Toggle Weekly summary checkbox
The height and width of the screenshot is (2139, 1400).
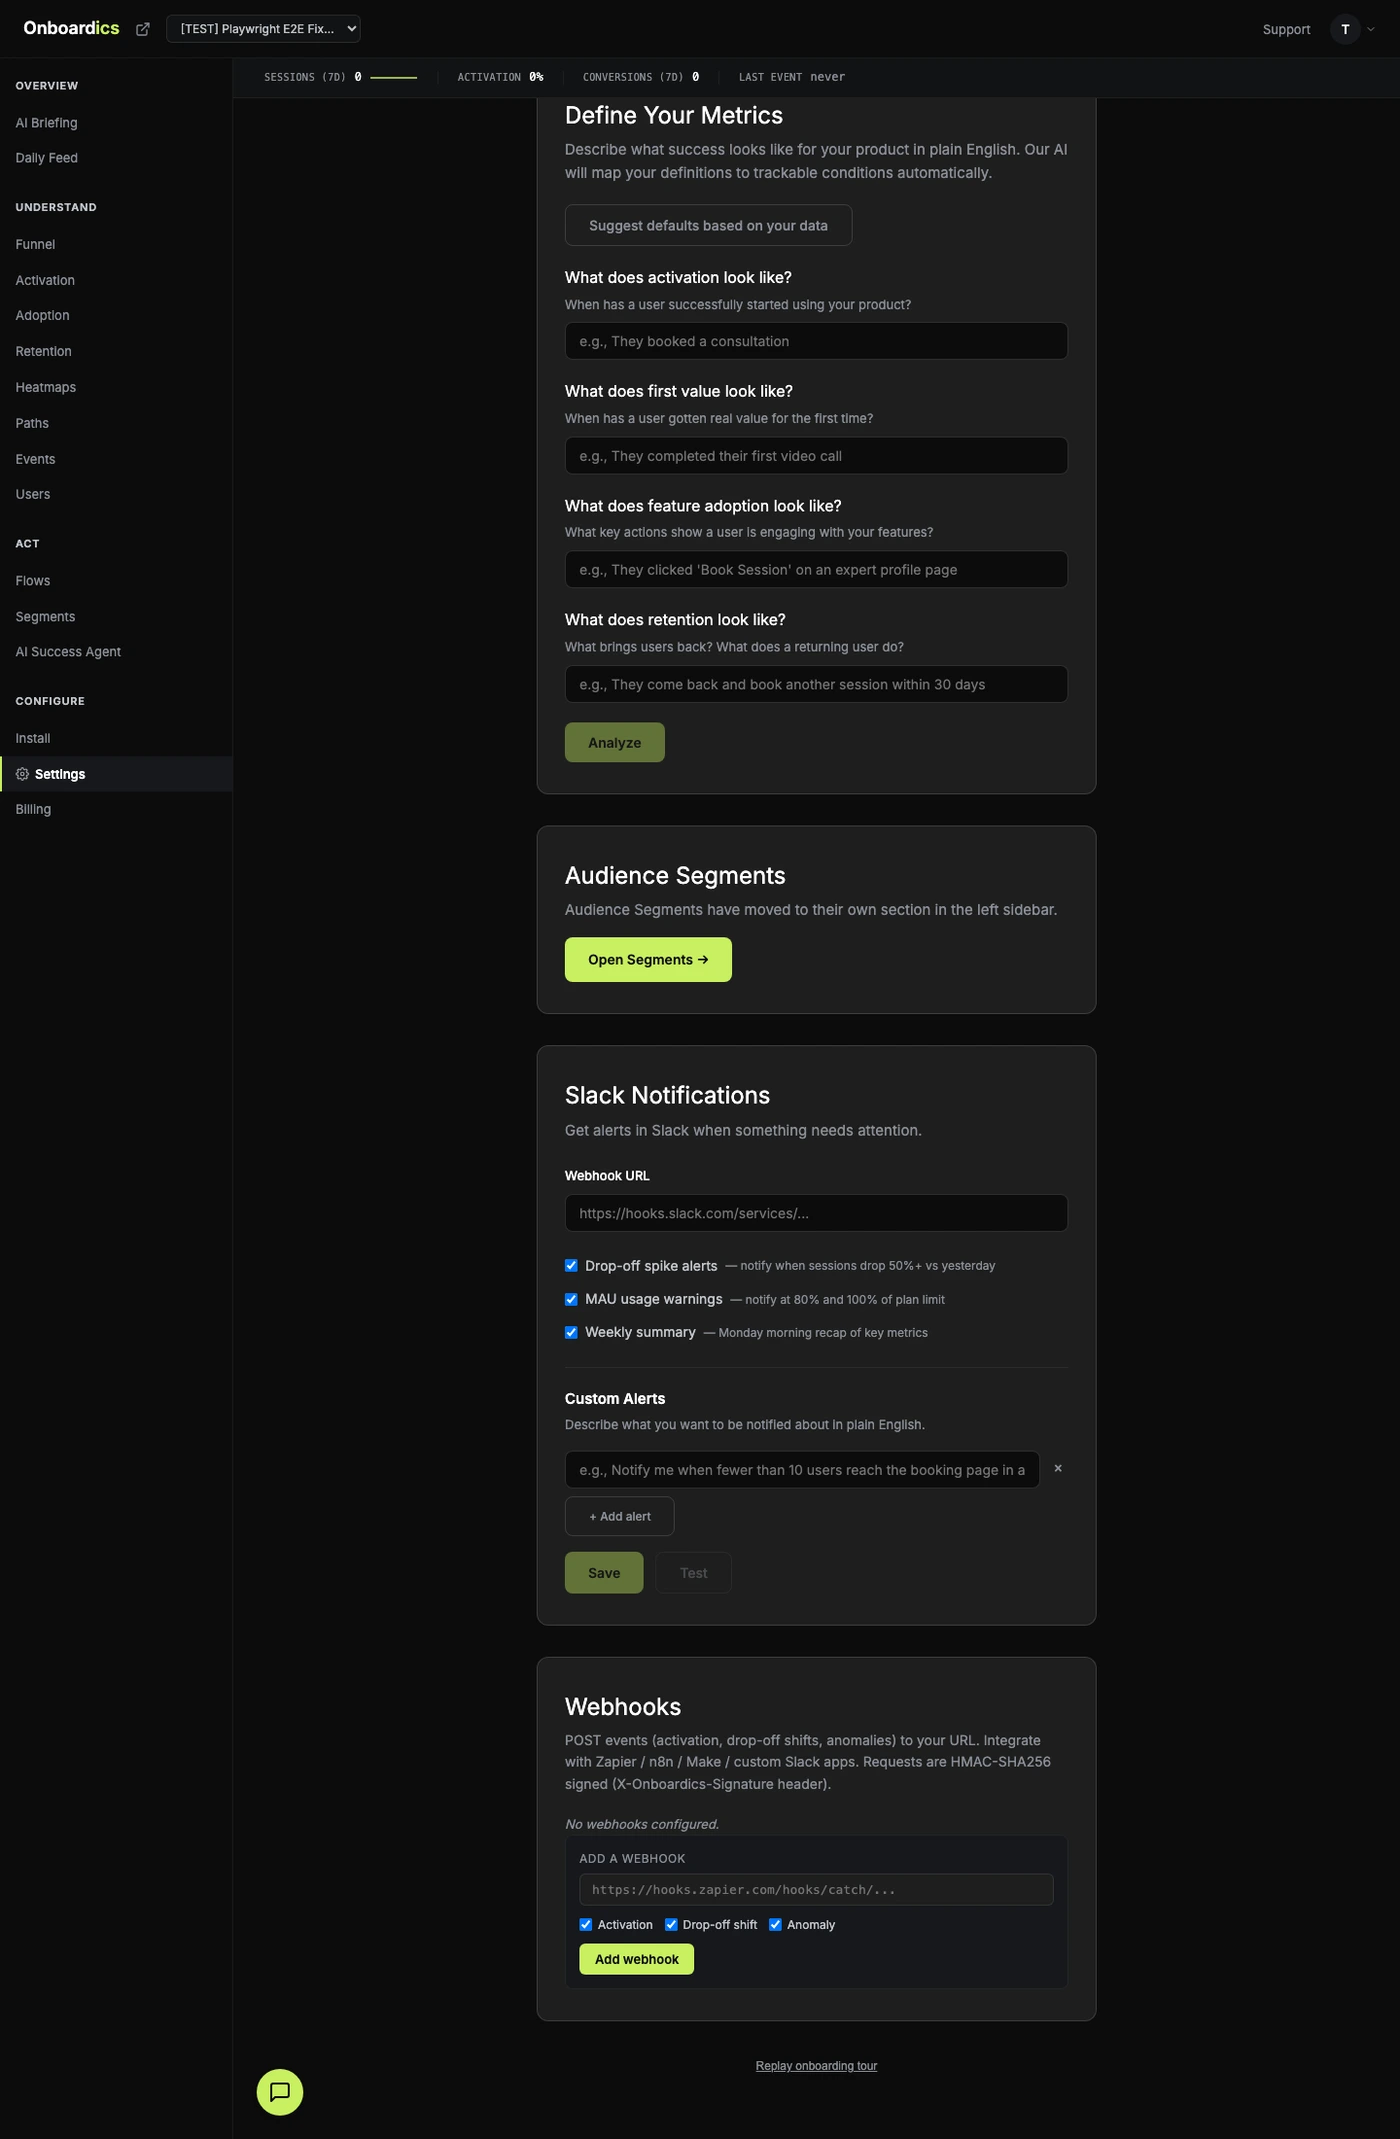(x=571, y=1332)
